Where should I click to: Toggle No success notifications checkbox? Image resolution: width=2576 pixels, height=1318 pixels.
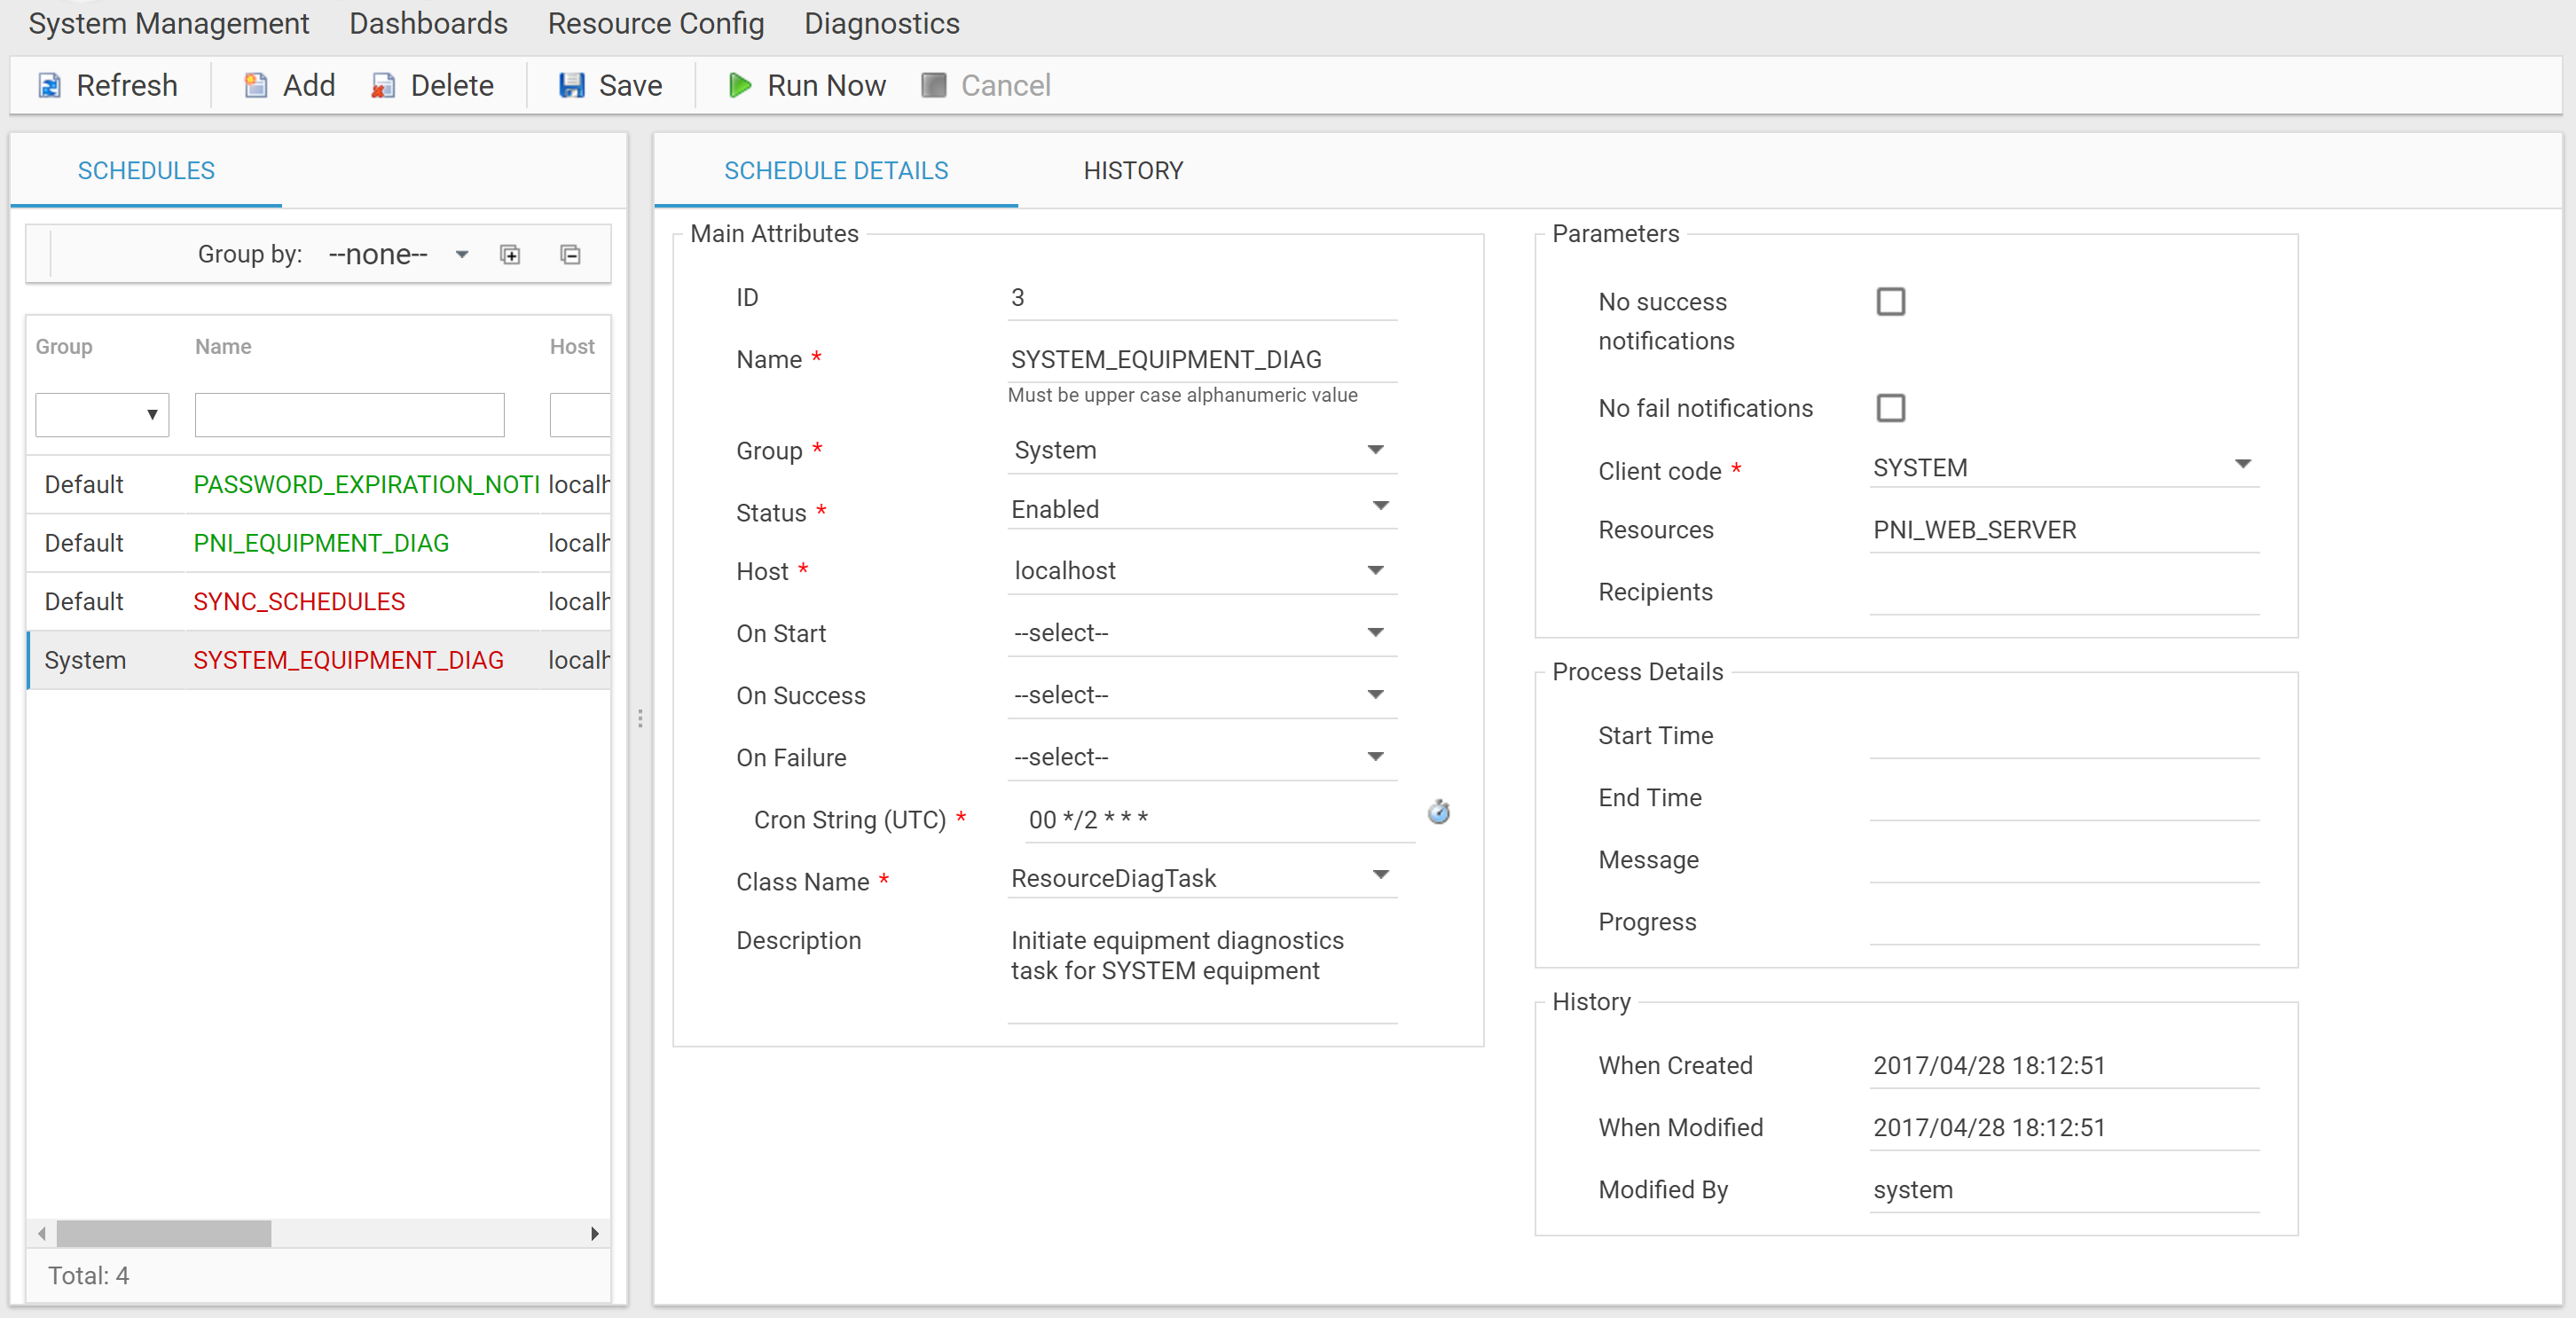(x=1890, y=301)
